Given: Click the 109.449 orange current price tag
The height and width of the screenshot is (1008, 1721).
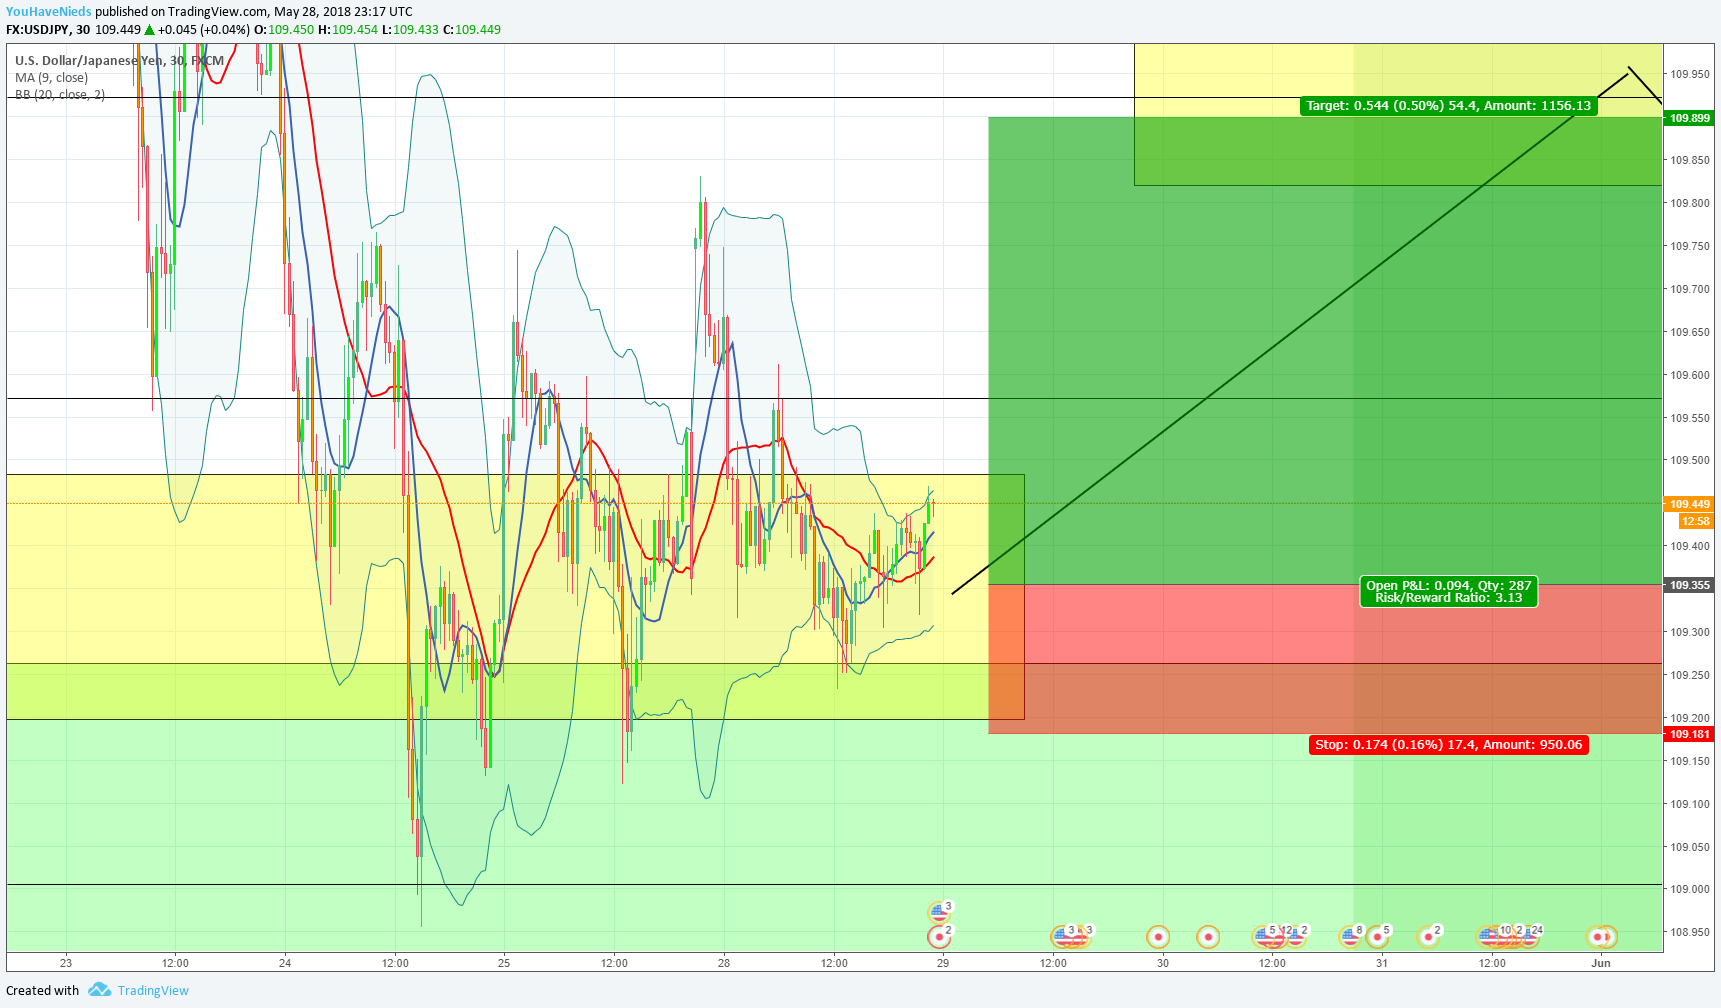Looking at the screenshot, I should (1689, 504).
